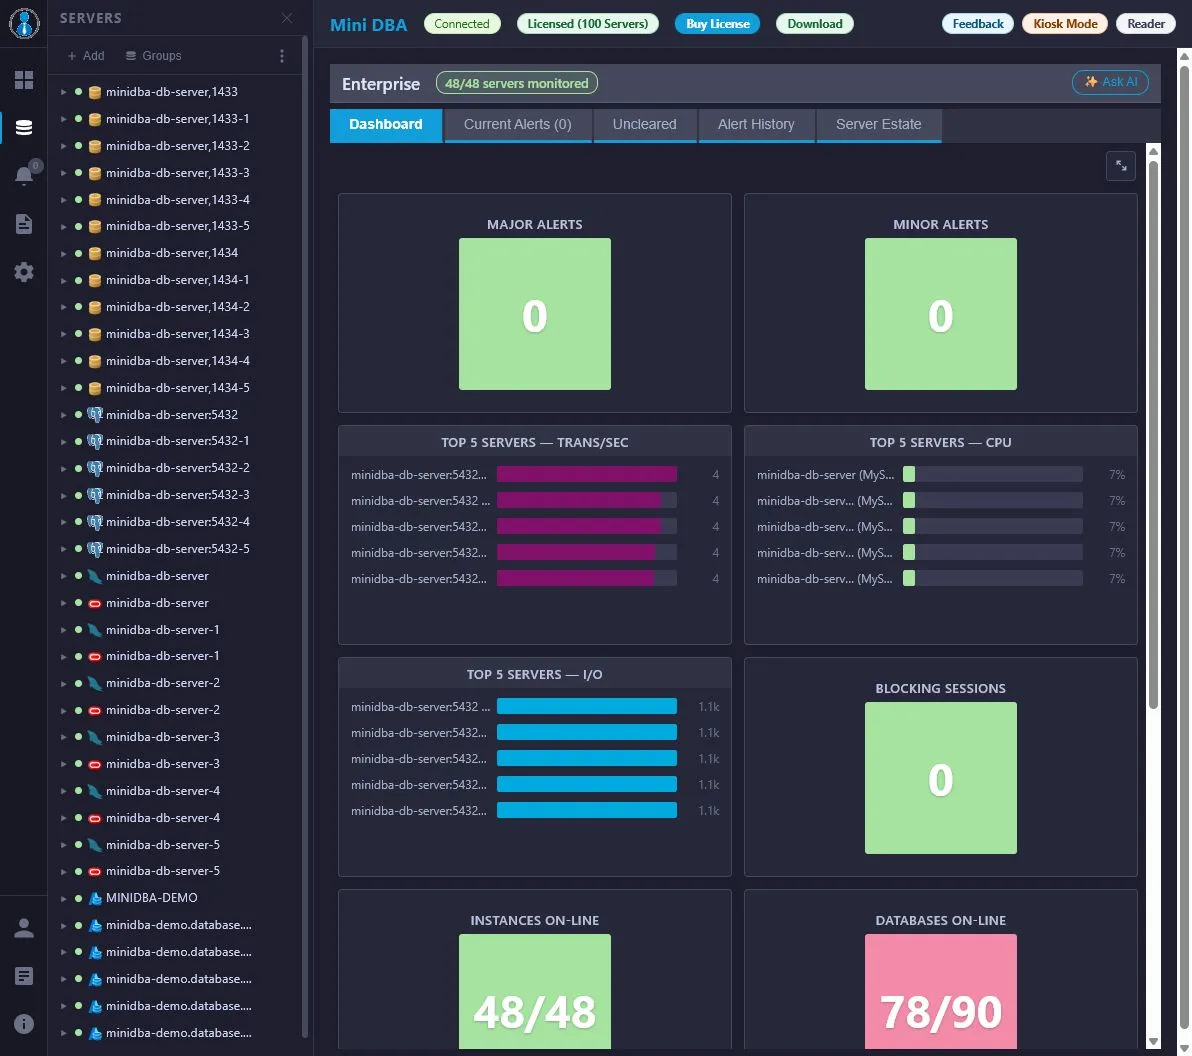Click the Databases On-Line 78/90 tile
The image size is (1192, 1056).
[940, 991]
